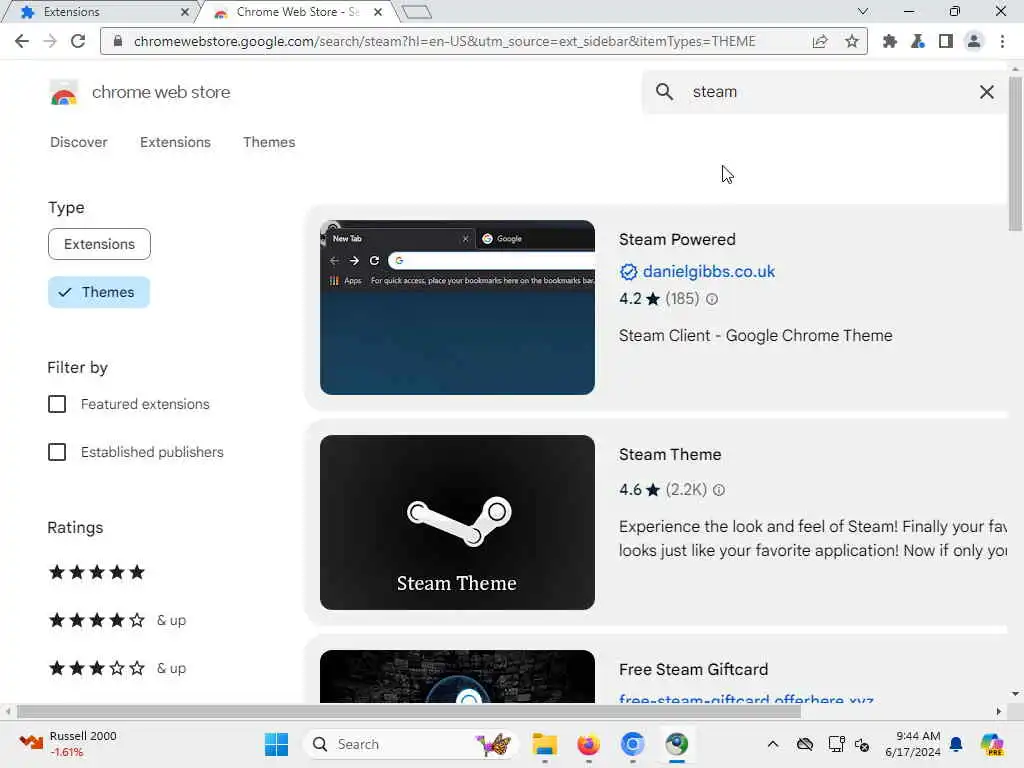Click verified badge next to danielgibbs.co.uk

(628, 272)
